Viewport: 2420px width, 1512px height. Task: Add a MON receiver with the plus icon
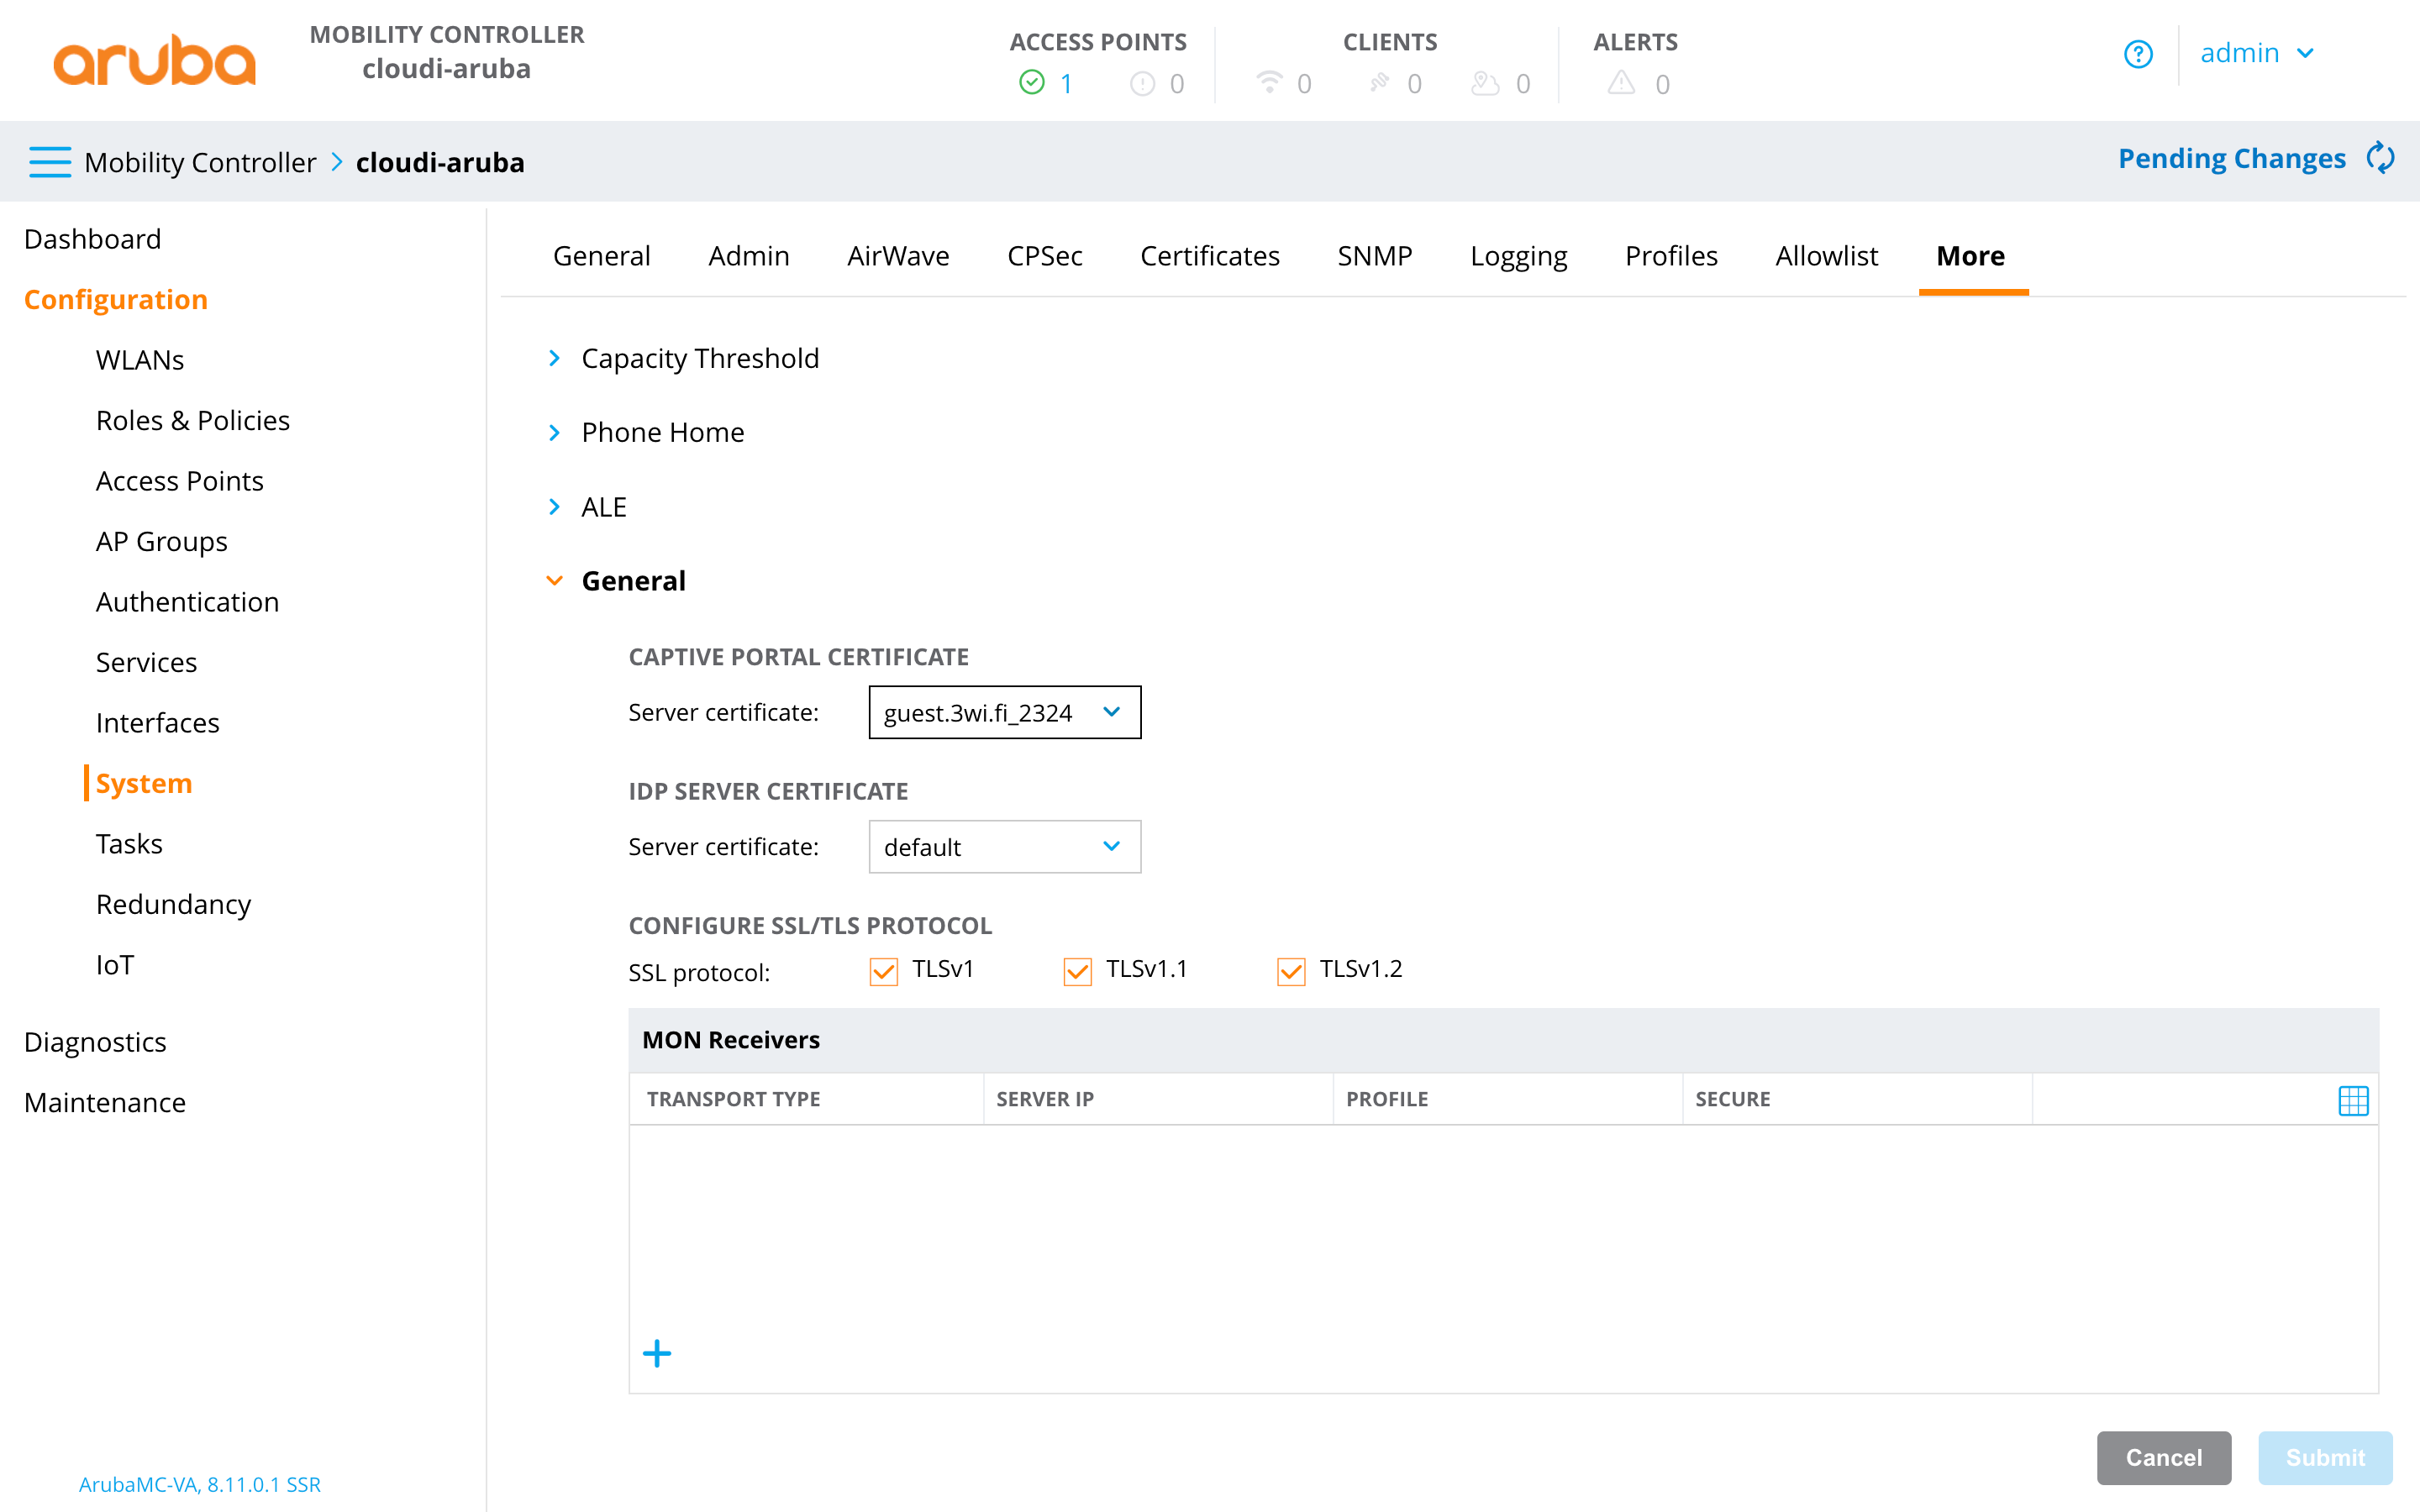[657, 1353]
